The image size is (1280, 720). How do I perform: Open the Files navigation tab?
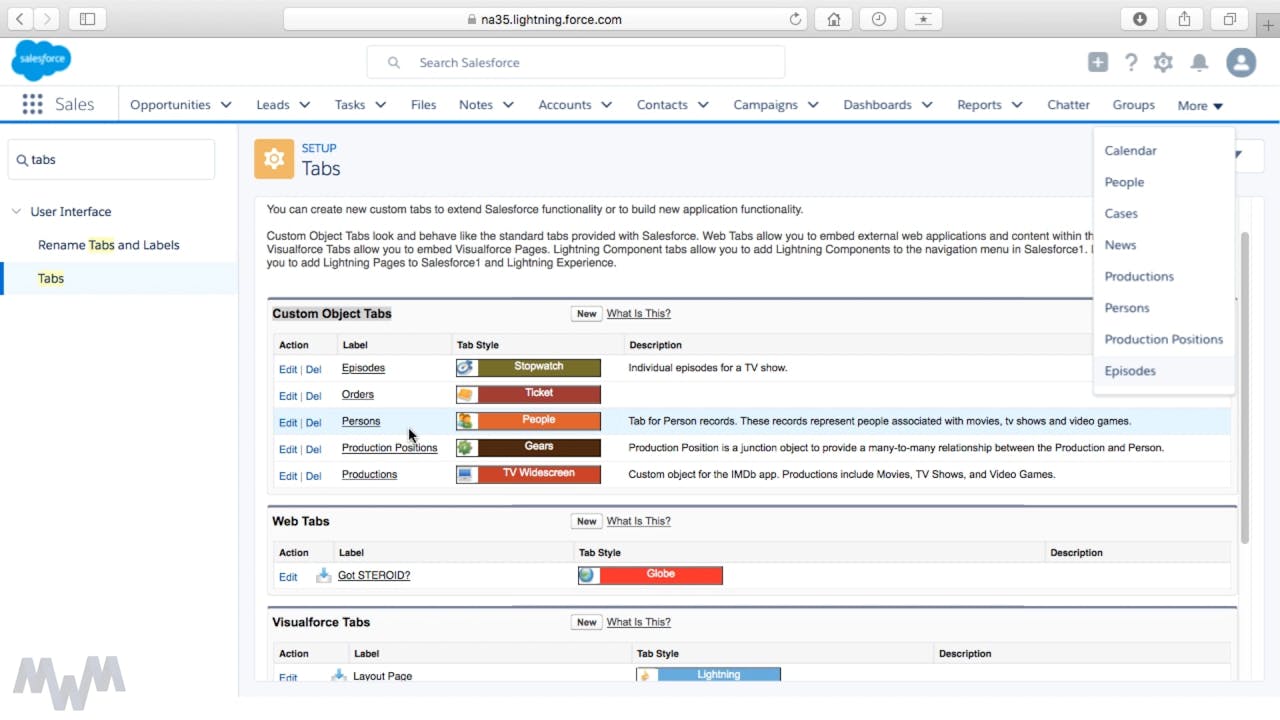click(x=423, y=105)
